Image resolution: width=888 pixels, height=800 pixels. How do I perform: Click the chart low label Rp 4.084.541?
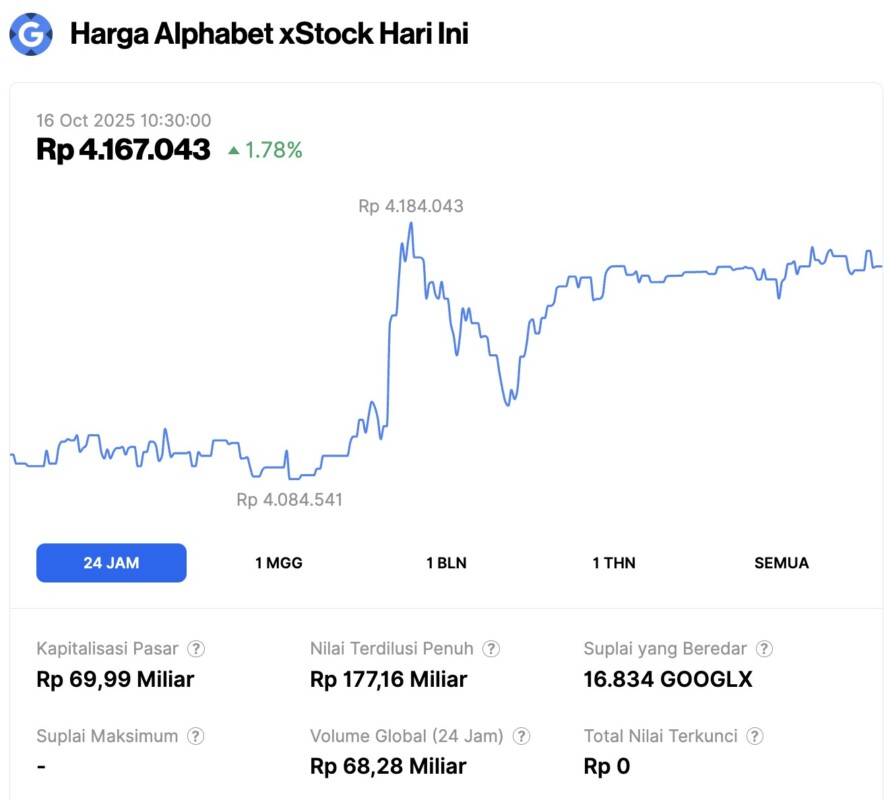click(289, 499)
